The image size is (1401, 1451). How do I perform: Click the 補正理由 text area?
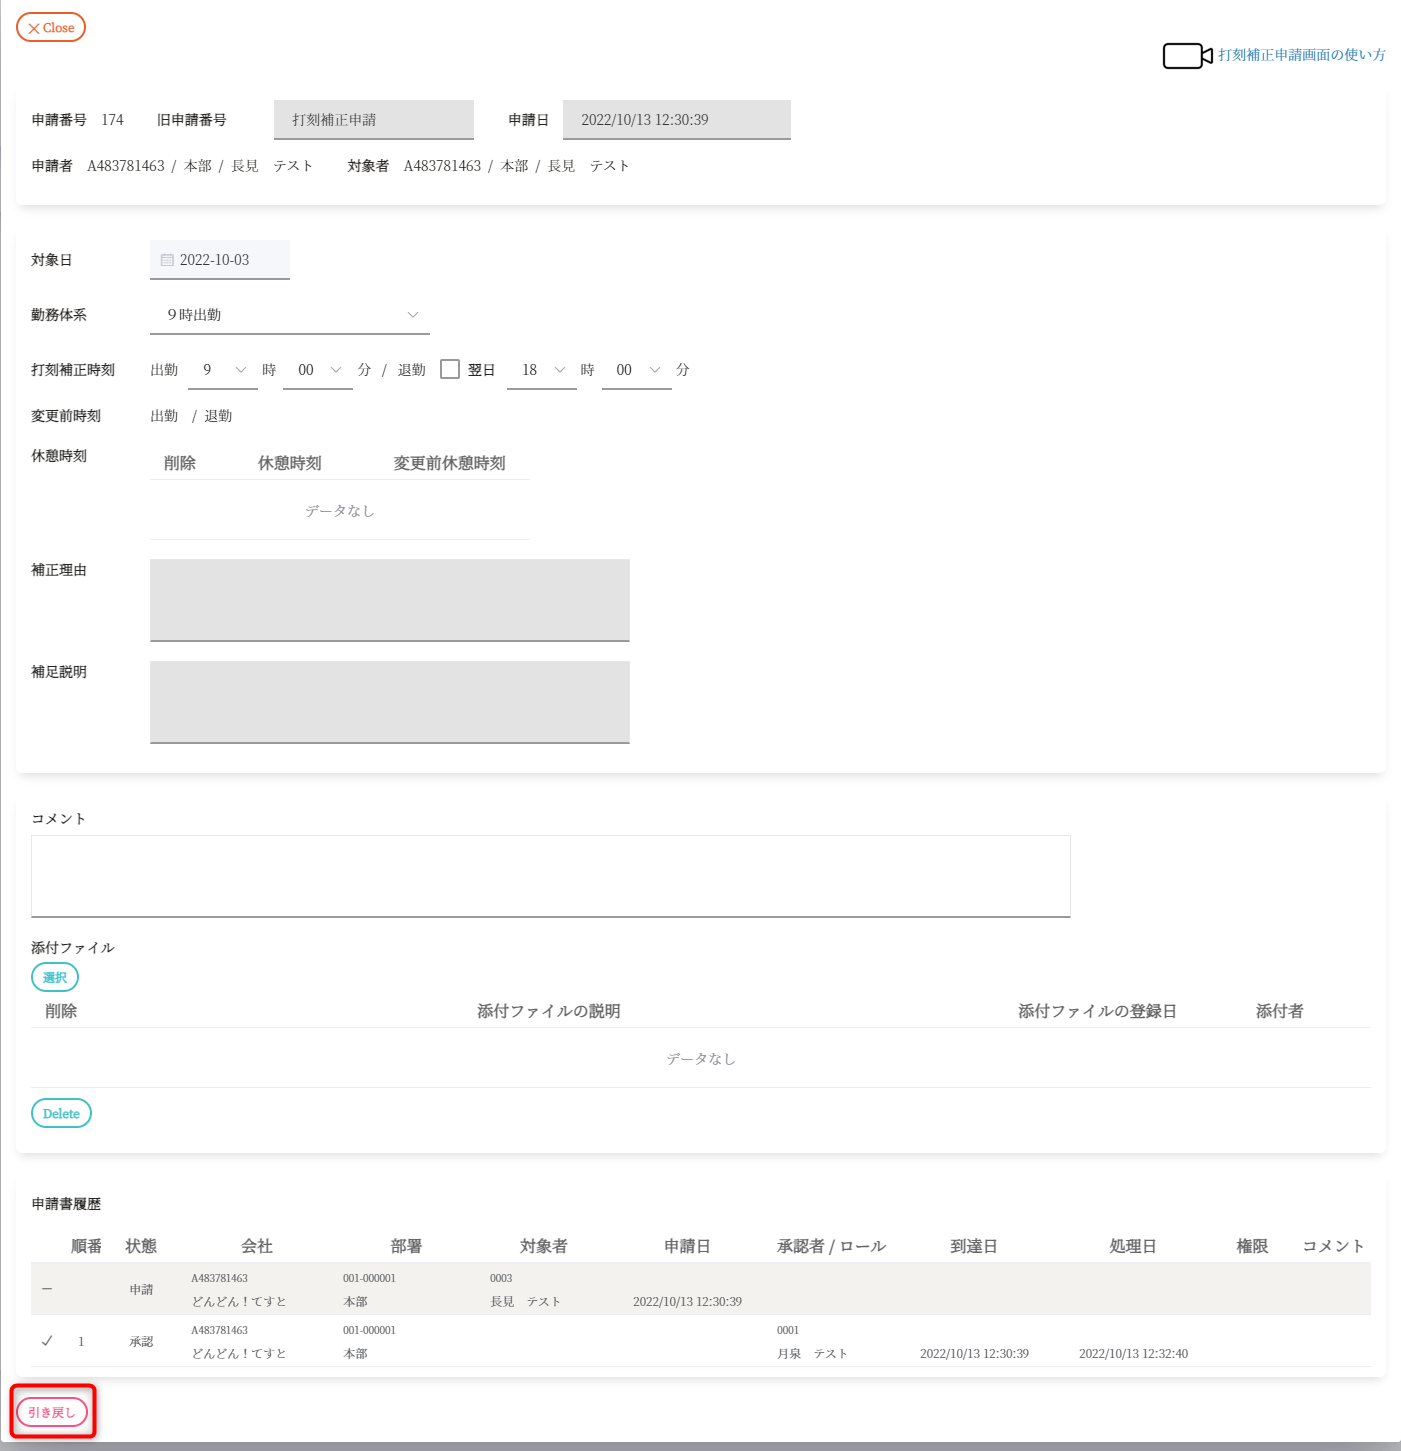pos(390,600)
